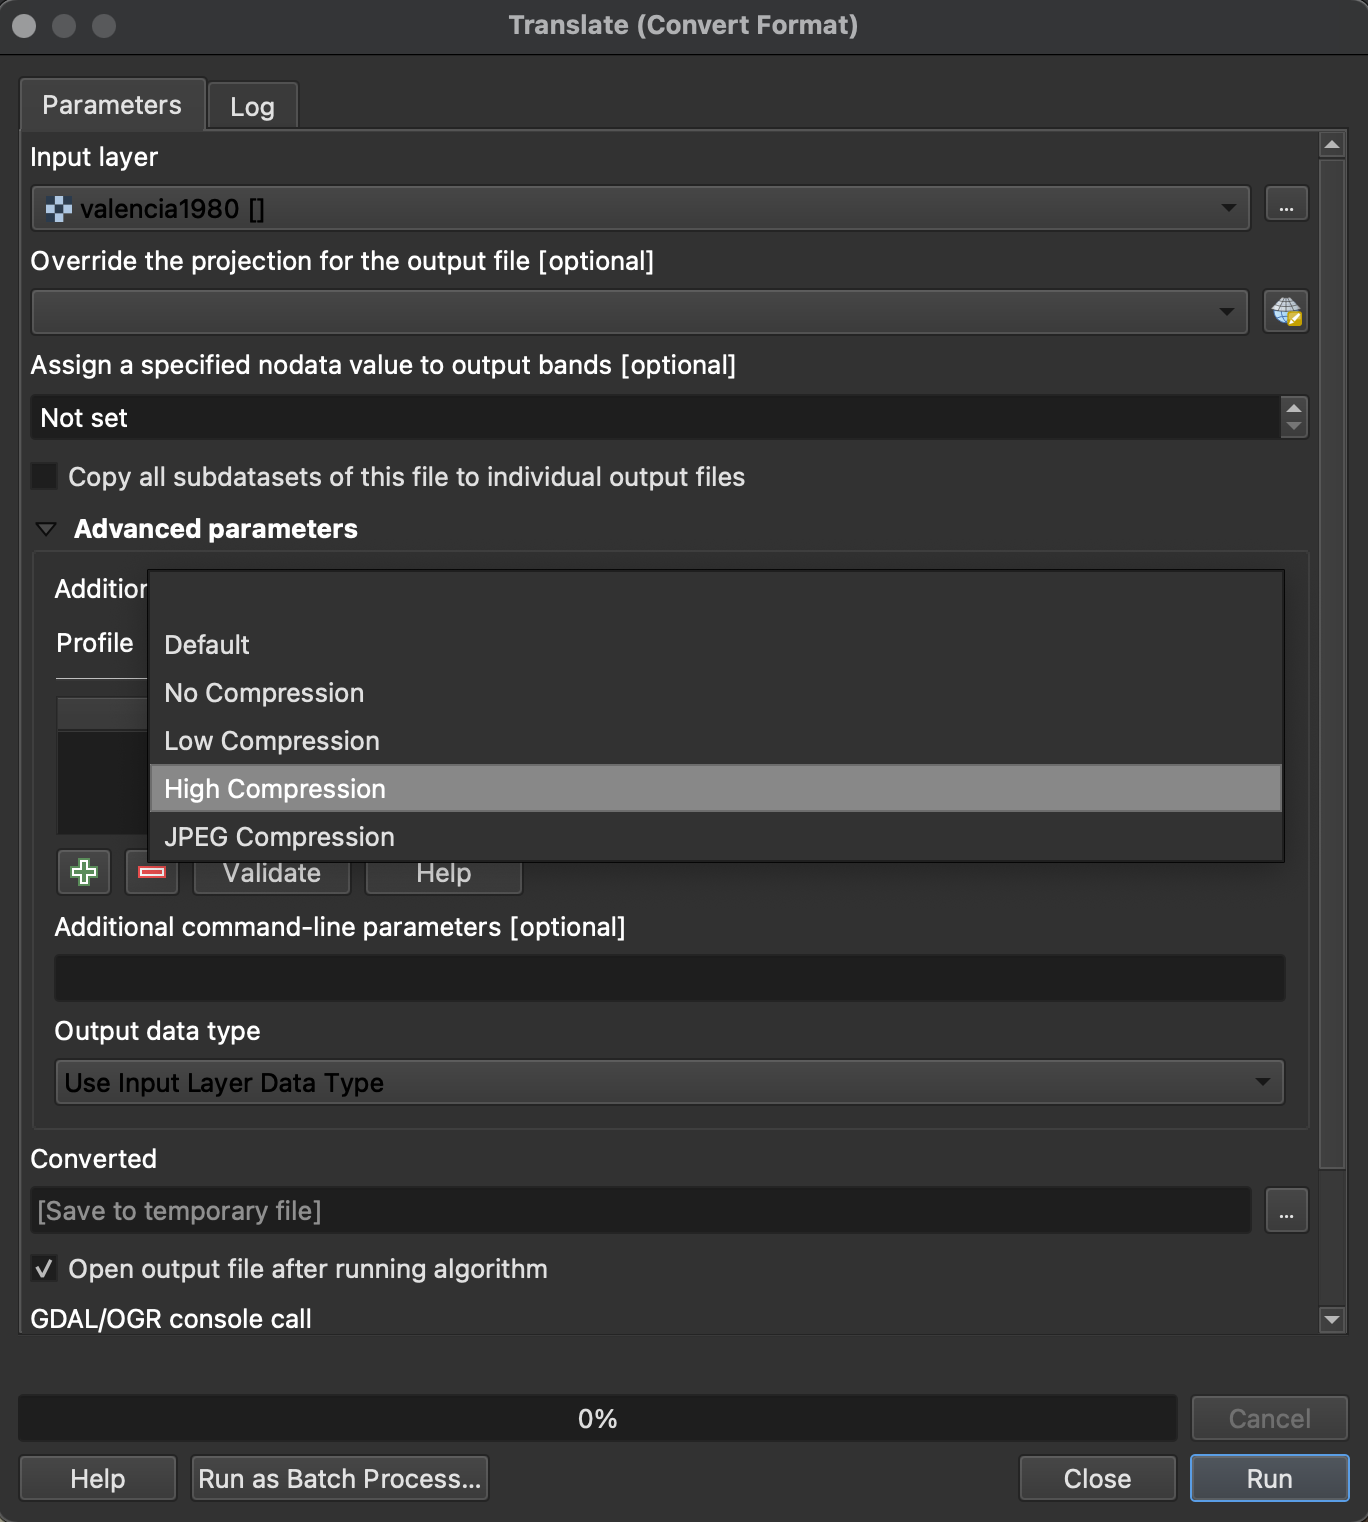This screenshot has width=1368, height=1522.
Task: Click the scrollbar down arrow
Action: pyautogui.click(x=1332, y=1319)
